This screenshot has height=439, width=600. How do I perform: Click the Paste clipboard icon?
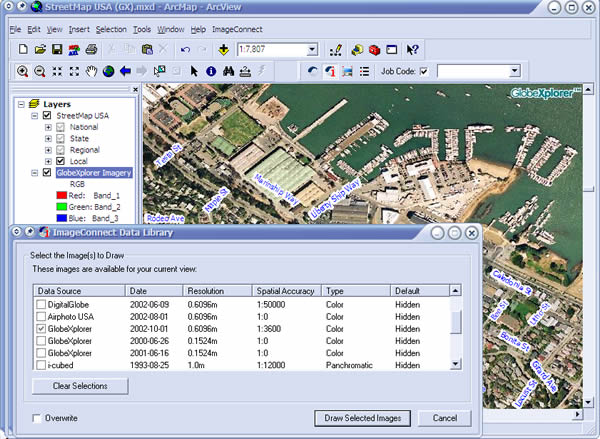point(147,49)
